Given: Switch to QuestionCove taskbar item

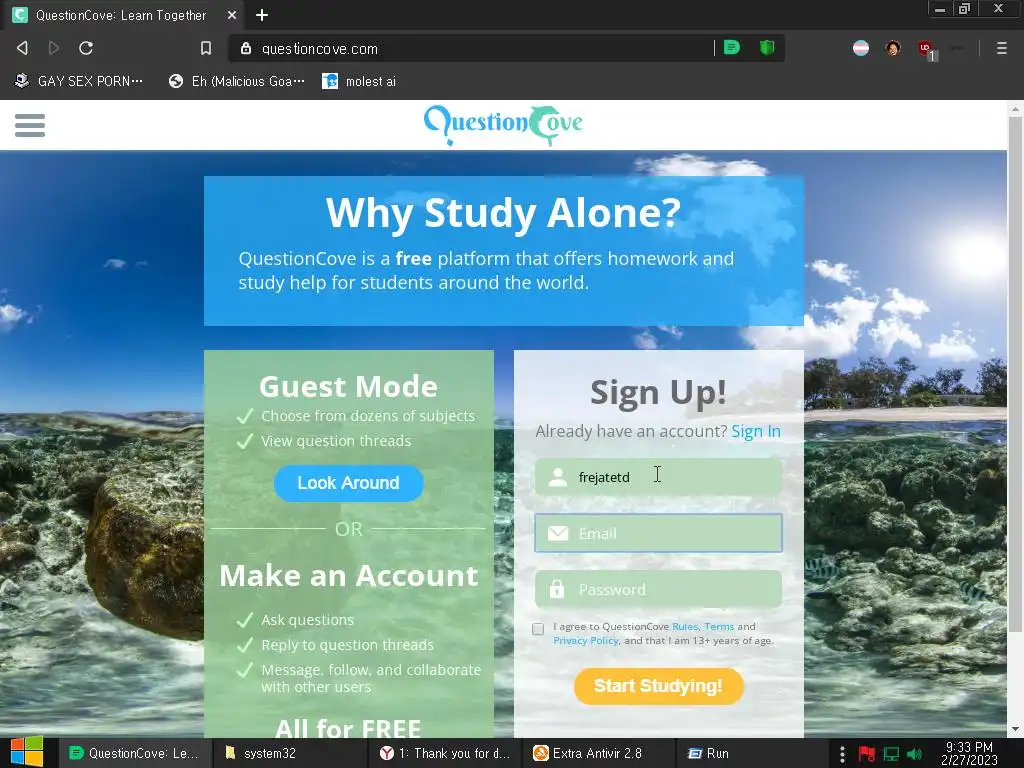Looking at the screenshot, I should tap(135, 753).
